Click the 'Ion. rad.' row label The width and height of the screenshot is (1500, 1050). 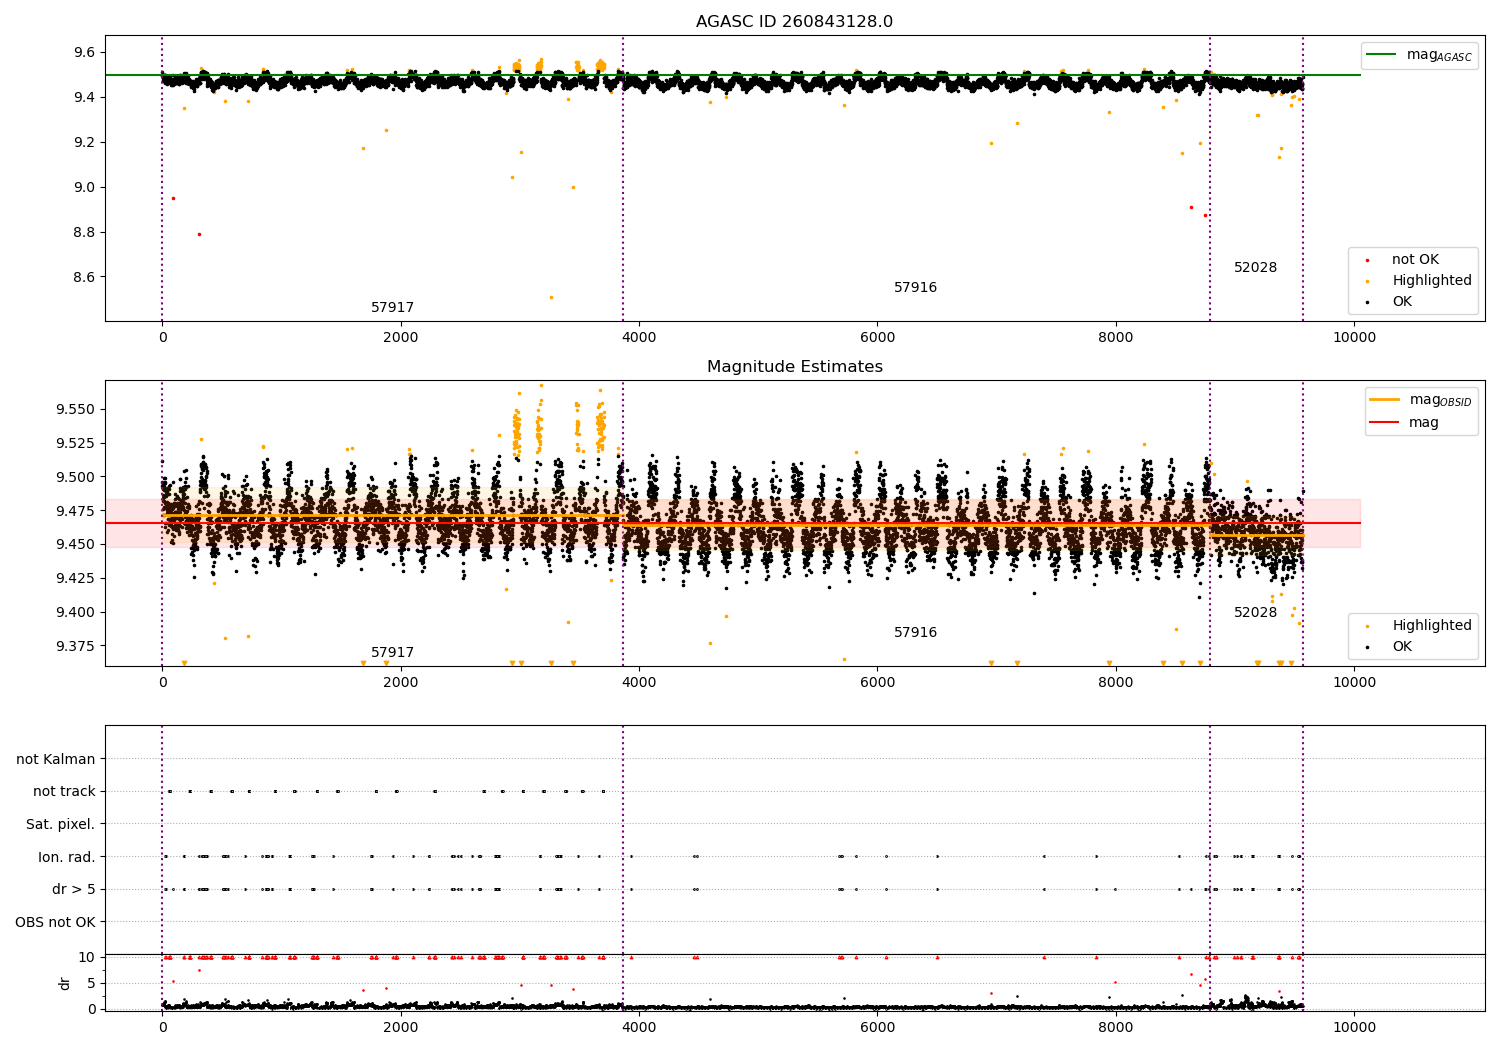(x=67, y=857)
